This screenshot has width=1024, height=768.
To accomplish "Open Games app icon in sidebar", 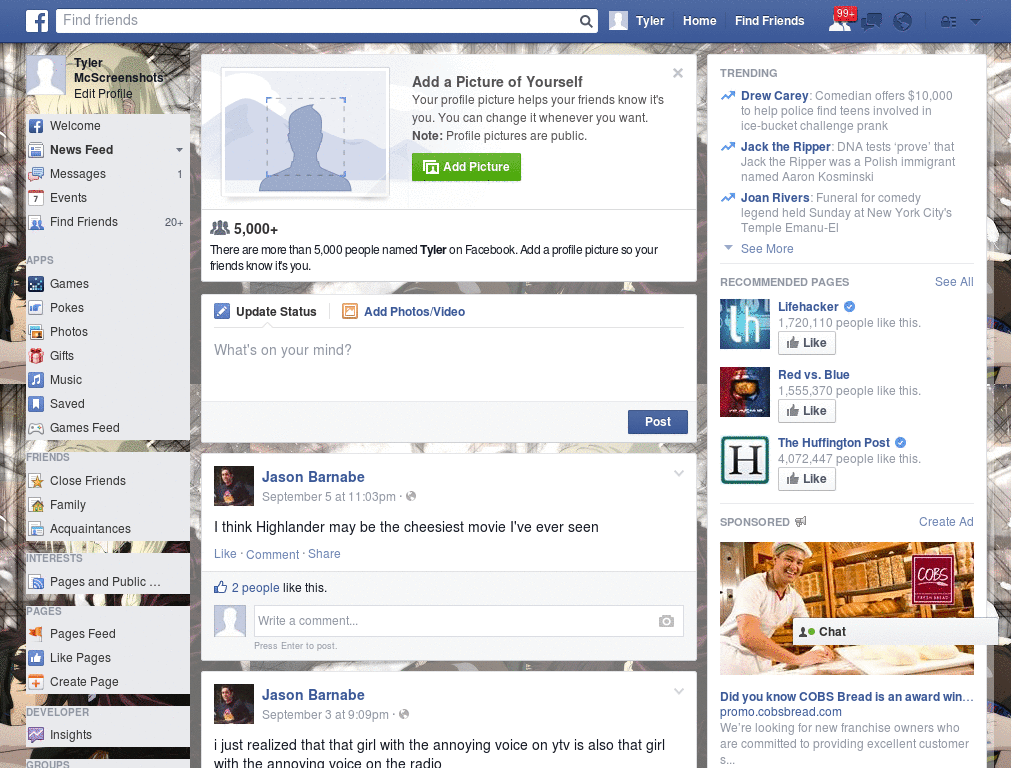I will 36,284.
